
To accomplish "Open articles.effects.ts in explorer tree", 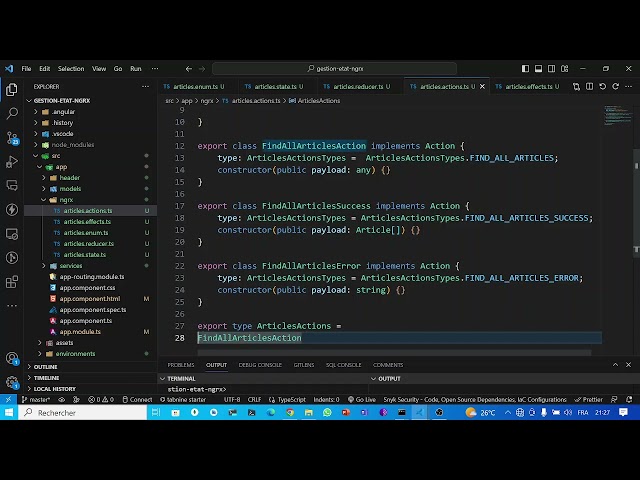I will point(87,222).
